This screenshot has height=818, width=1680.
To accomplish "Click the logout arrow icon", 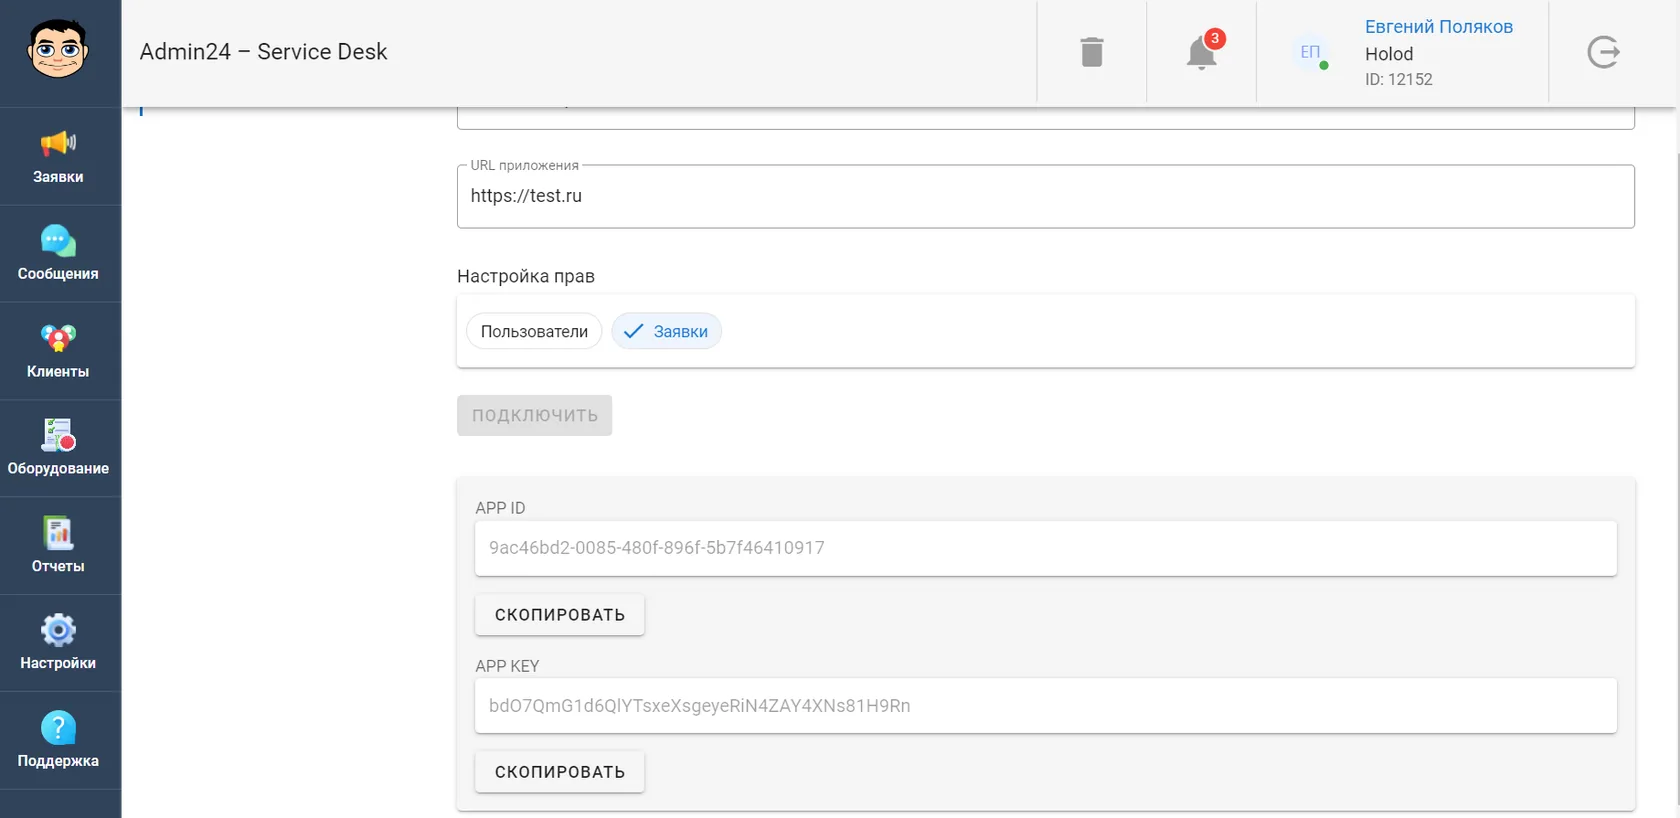I will coord(1603,52).
